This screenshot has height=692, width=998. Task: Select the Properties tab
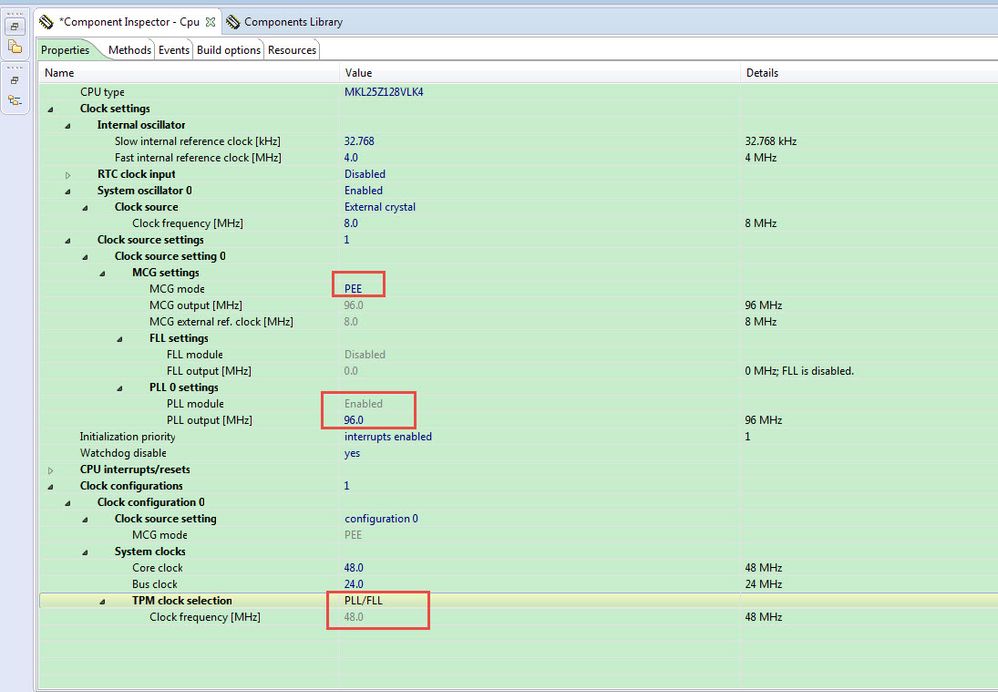pyautogui.click(x=65, y=50)
